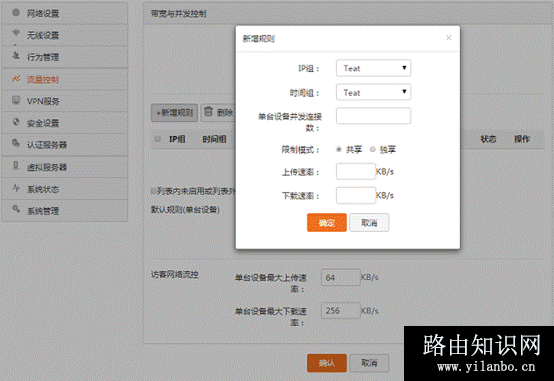Open 行为管理 menu item
This screenshot has height=381, width=554.
(x=65, y=57)
